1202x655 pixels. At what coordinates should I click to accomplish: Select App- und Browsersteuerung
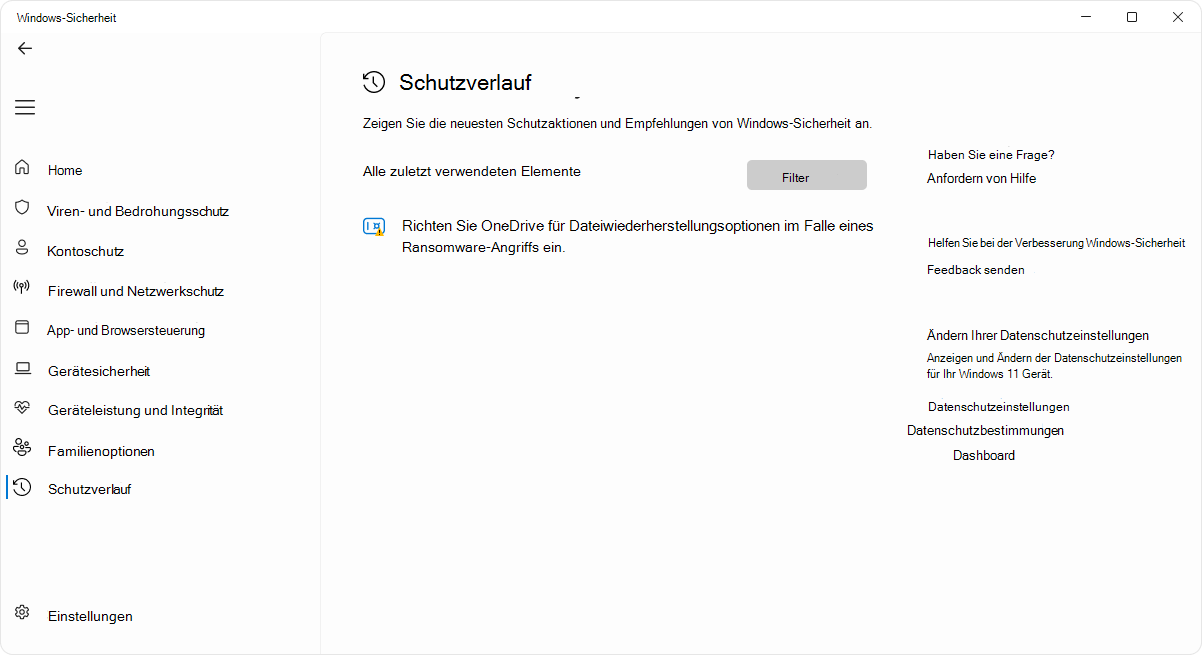[x=126, y=330]
